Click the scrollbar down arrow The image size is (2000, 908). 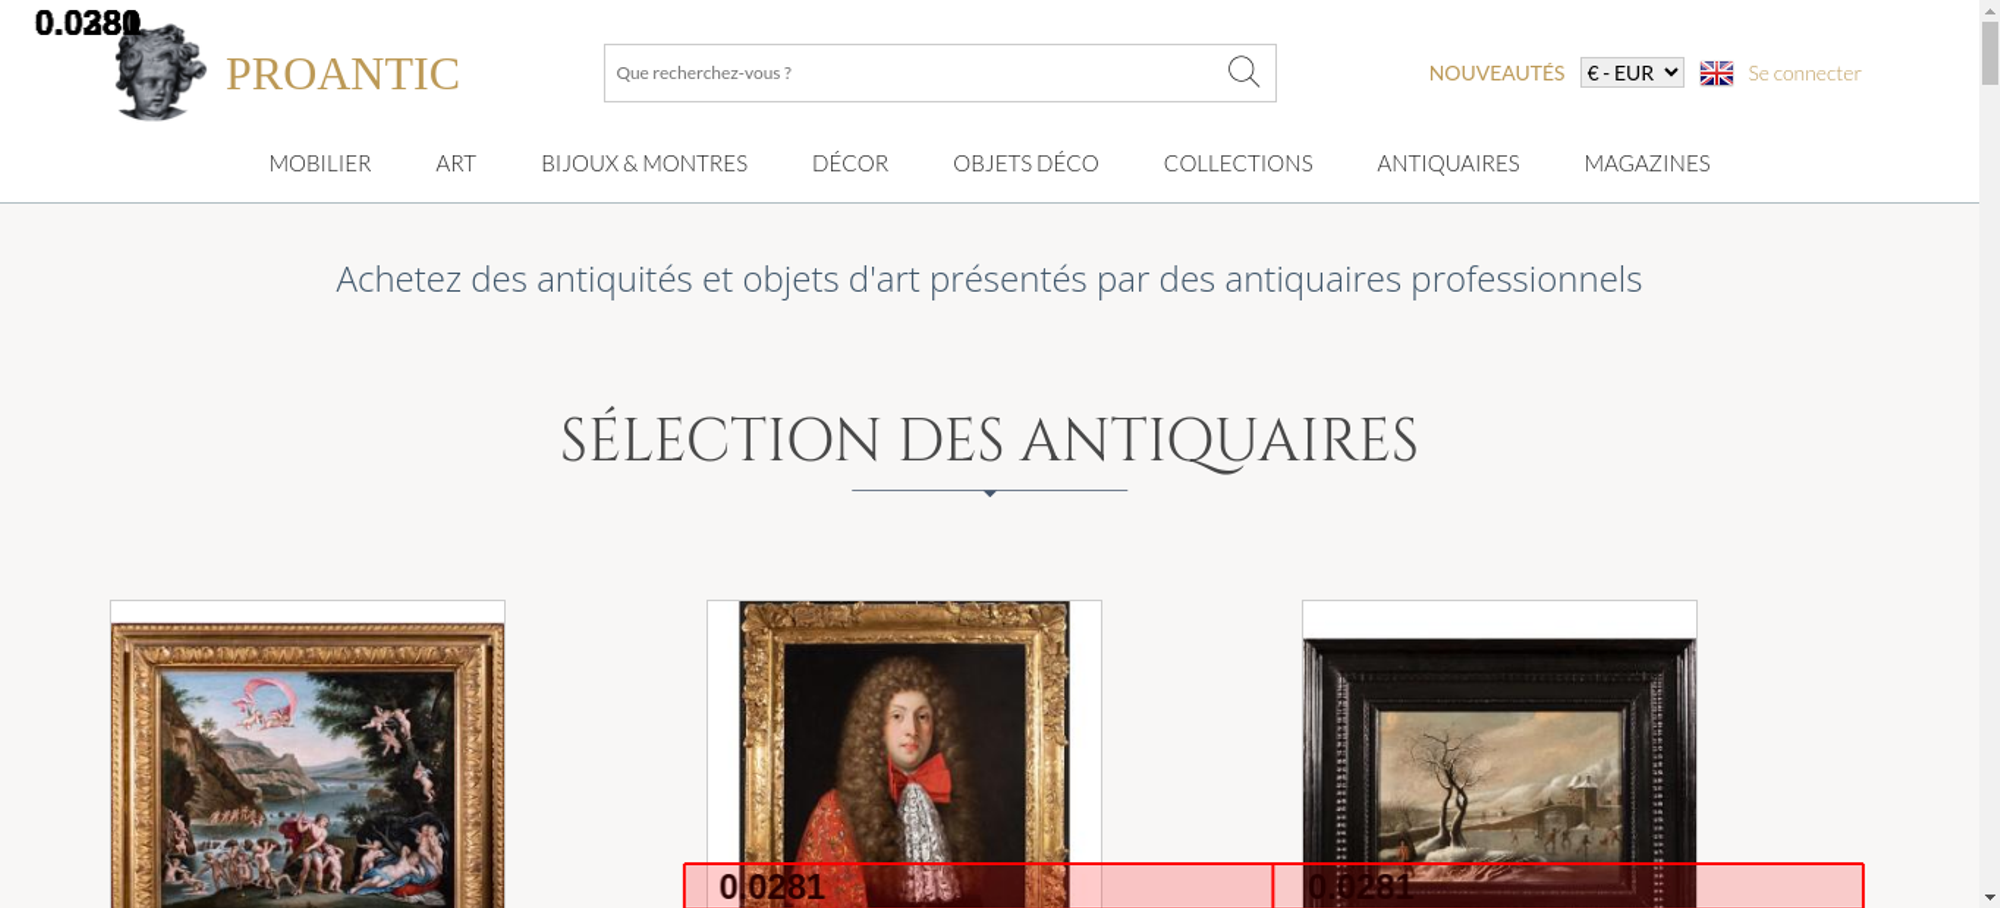(1989, 897)
